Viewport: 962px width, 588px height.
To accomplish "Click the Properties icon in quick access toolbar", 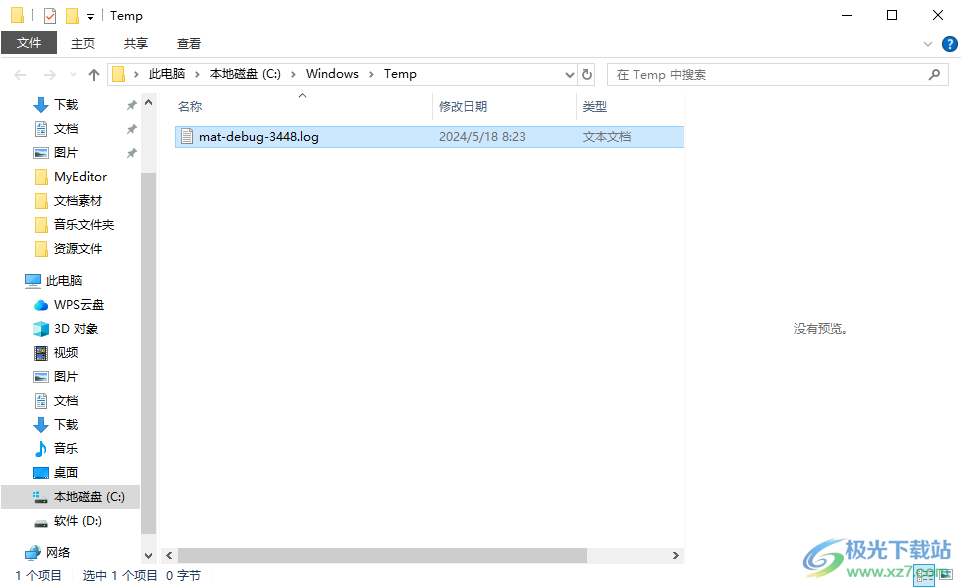I will [x=50, y=15].
